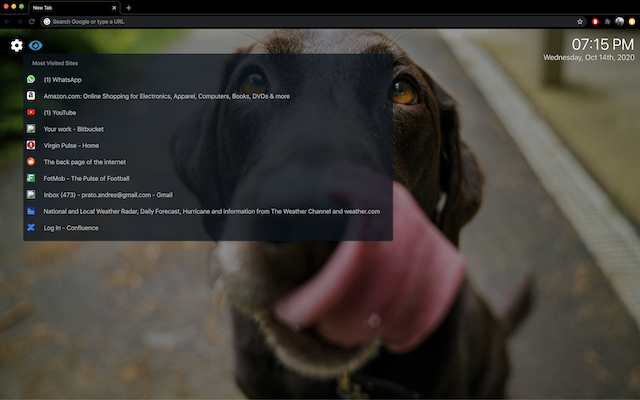
Task: Open the Chrome profile avatar
Action: coord(620,21)
